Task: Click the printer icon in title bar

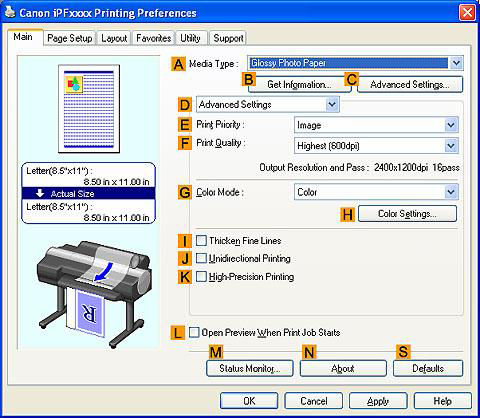Action: click(x=10, y=12)
